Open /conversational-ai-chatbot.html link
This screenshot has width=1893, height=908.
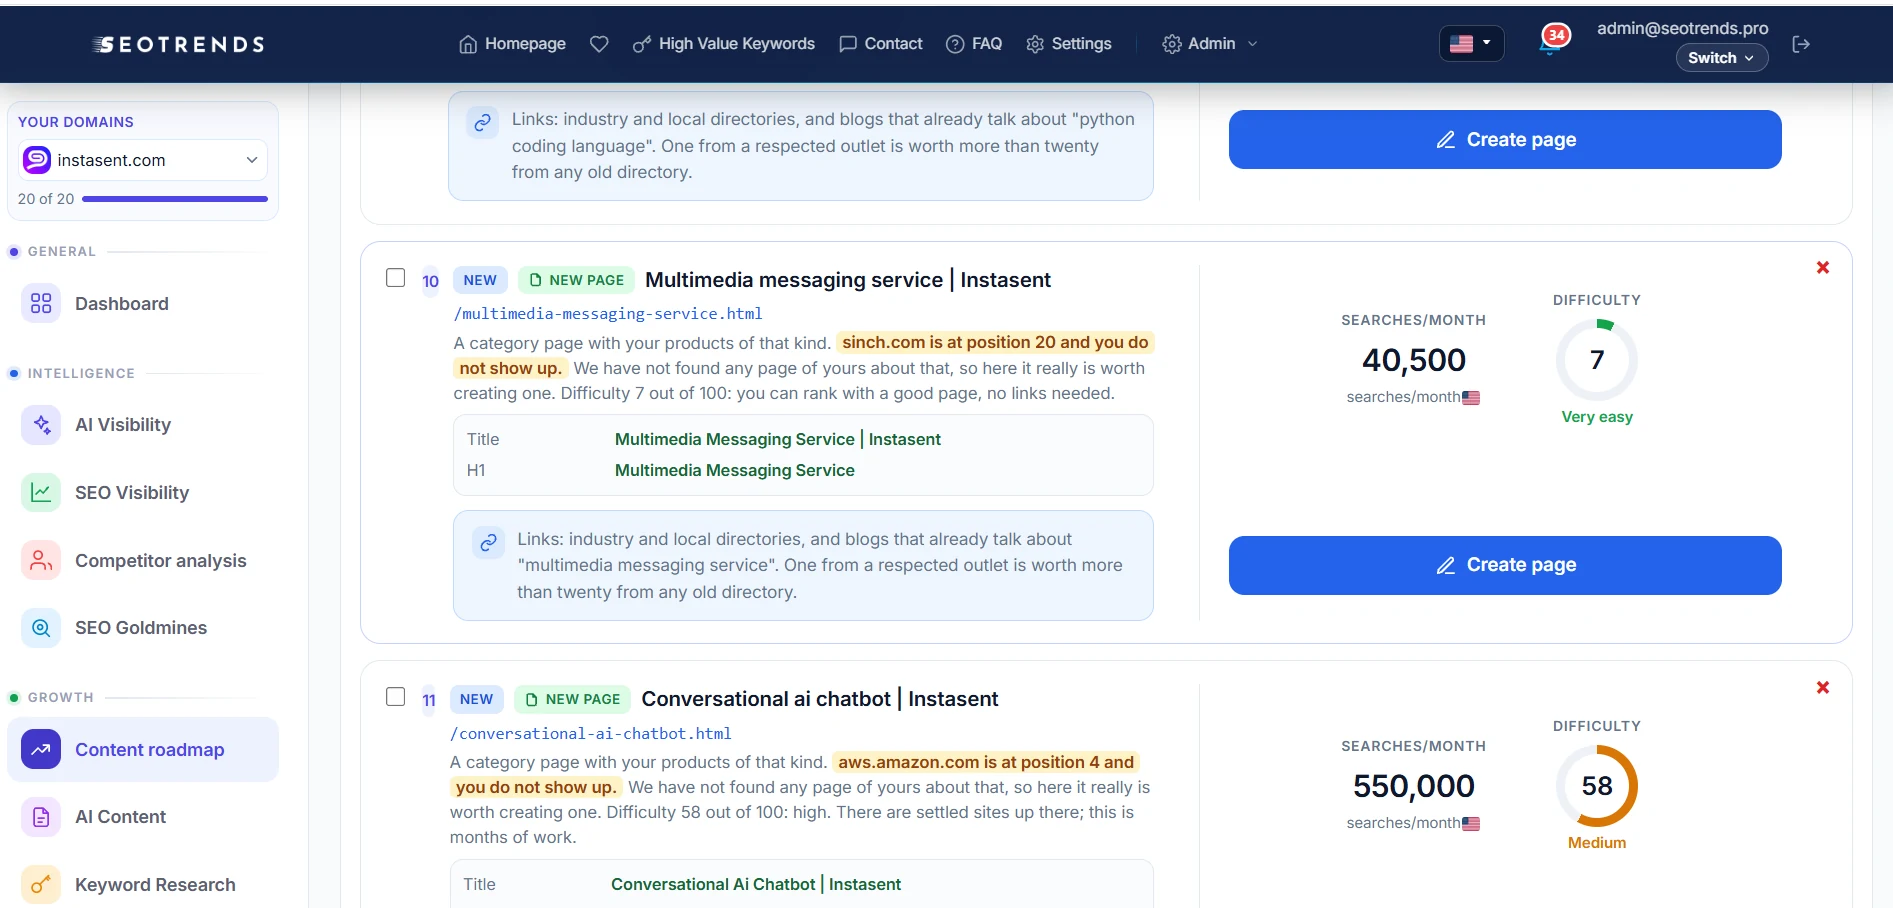(x=591, y=734)
